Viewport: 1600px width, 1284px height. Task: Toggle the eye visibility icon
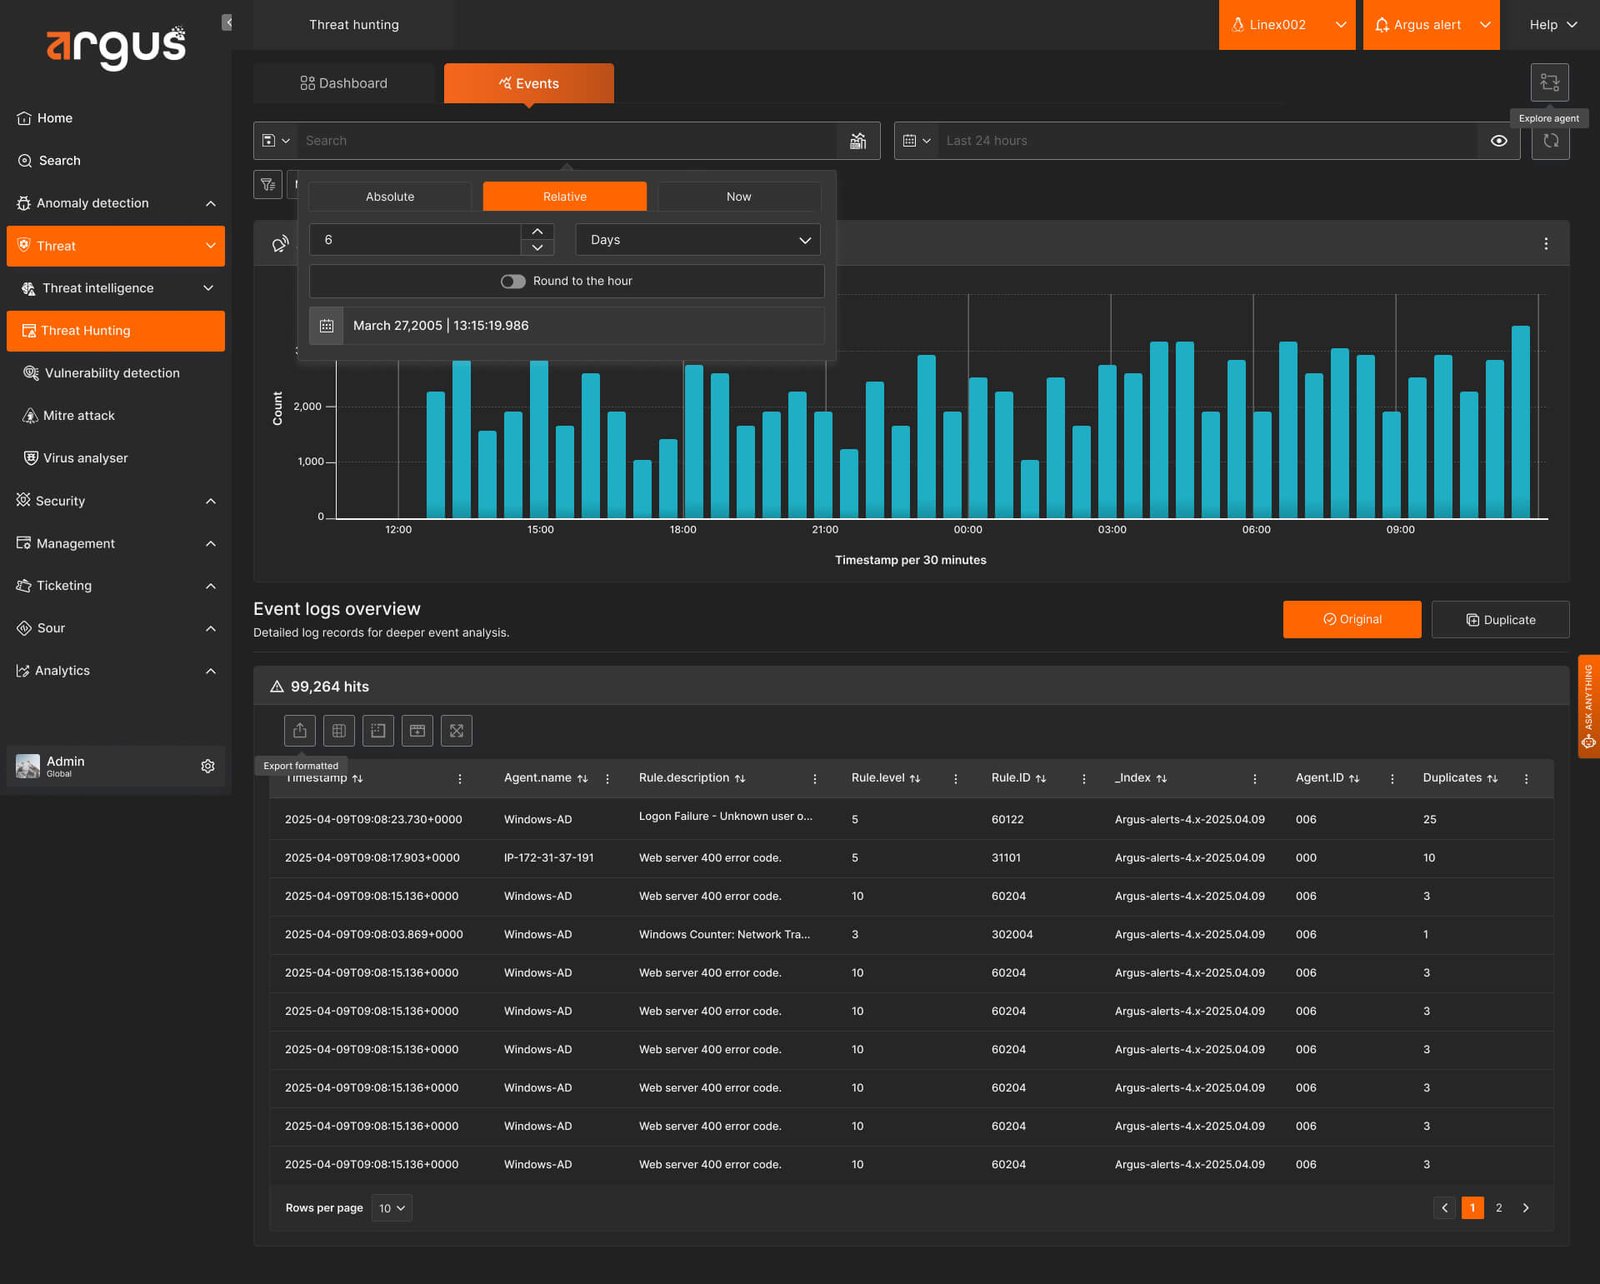click(x=1499, y=141)
